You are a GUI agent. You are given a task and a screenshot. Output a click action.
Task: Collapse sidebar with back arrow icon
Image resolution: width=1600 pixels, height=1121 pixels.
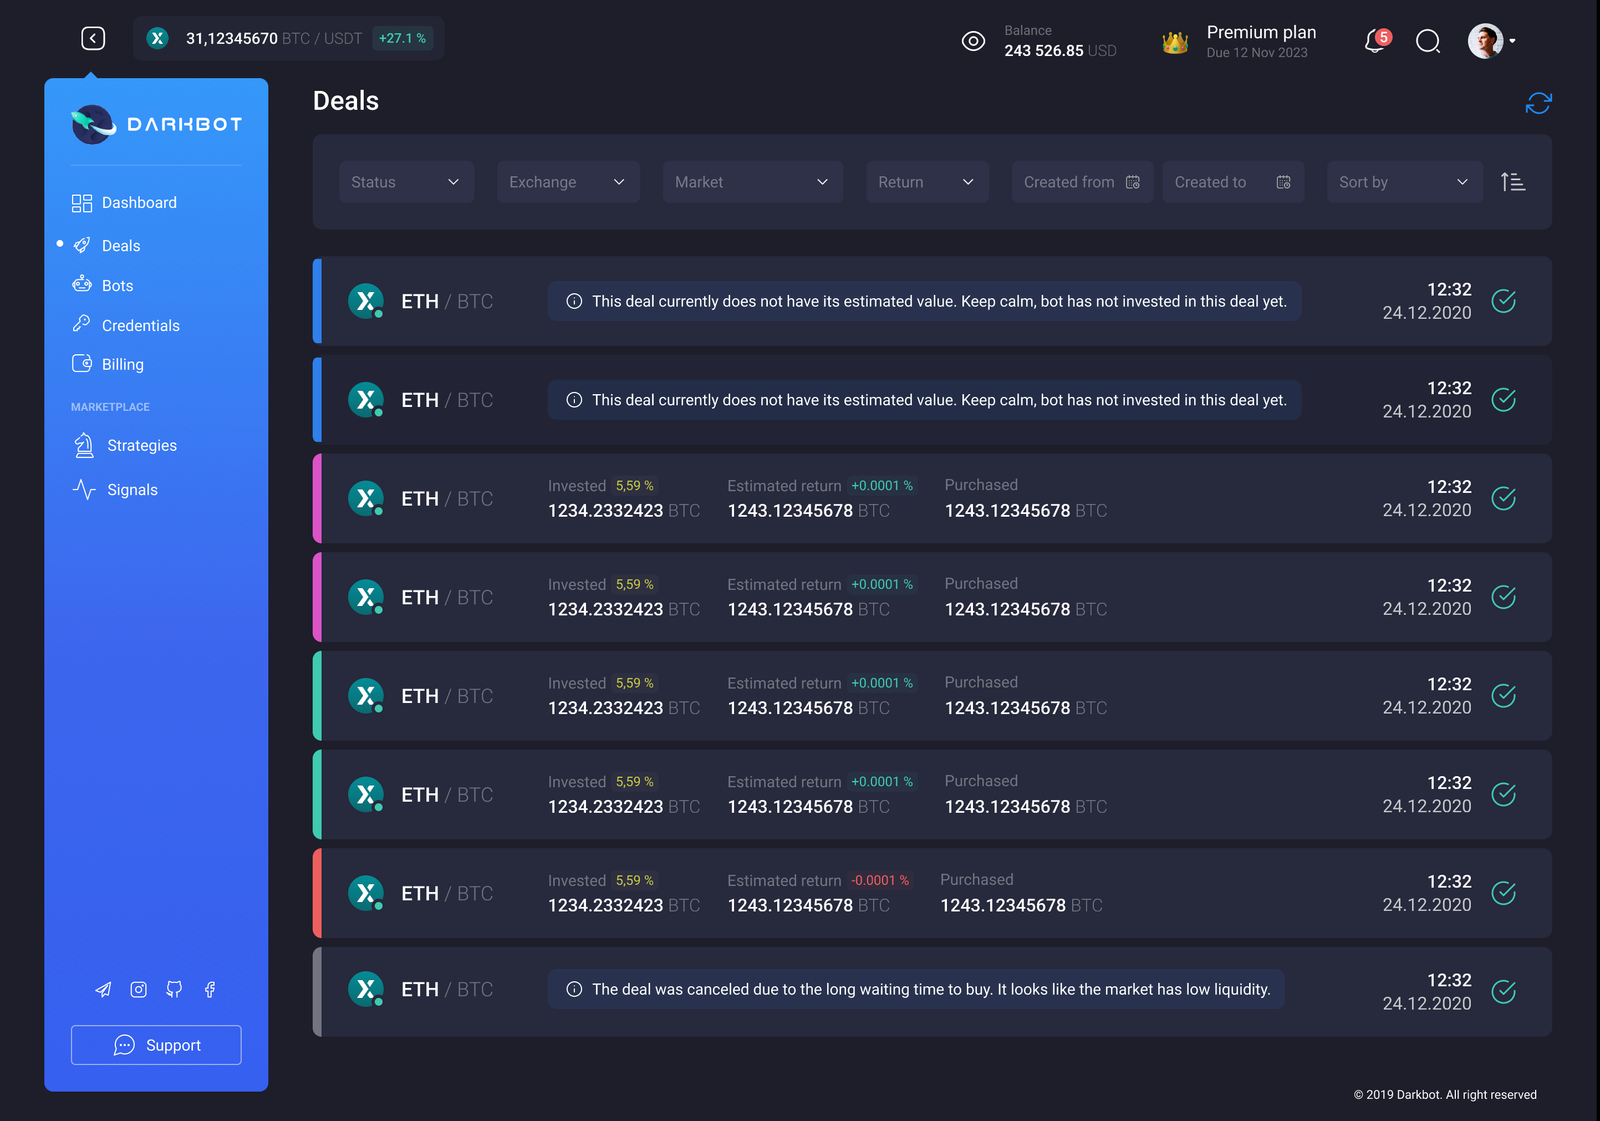pos(93,39)
